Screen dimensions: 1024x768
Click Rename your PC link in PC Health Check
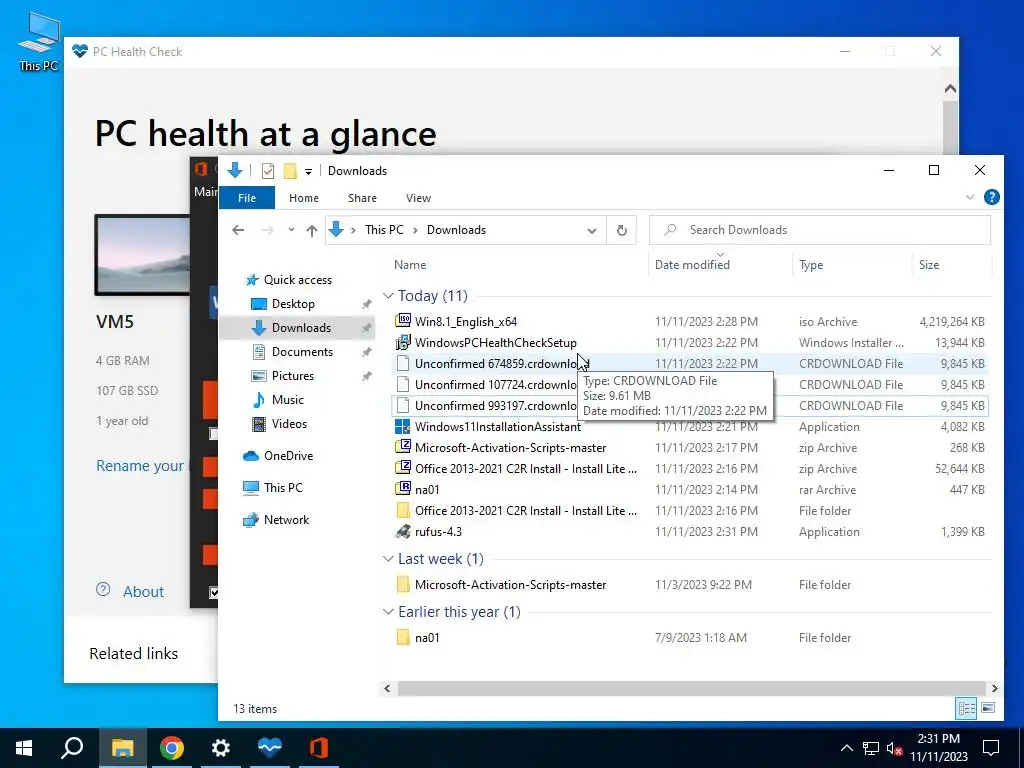coord(140,466)
